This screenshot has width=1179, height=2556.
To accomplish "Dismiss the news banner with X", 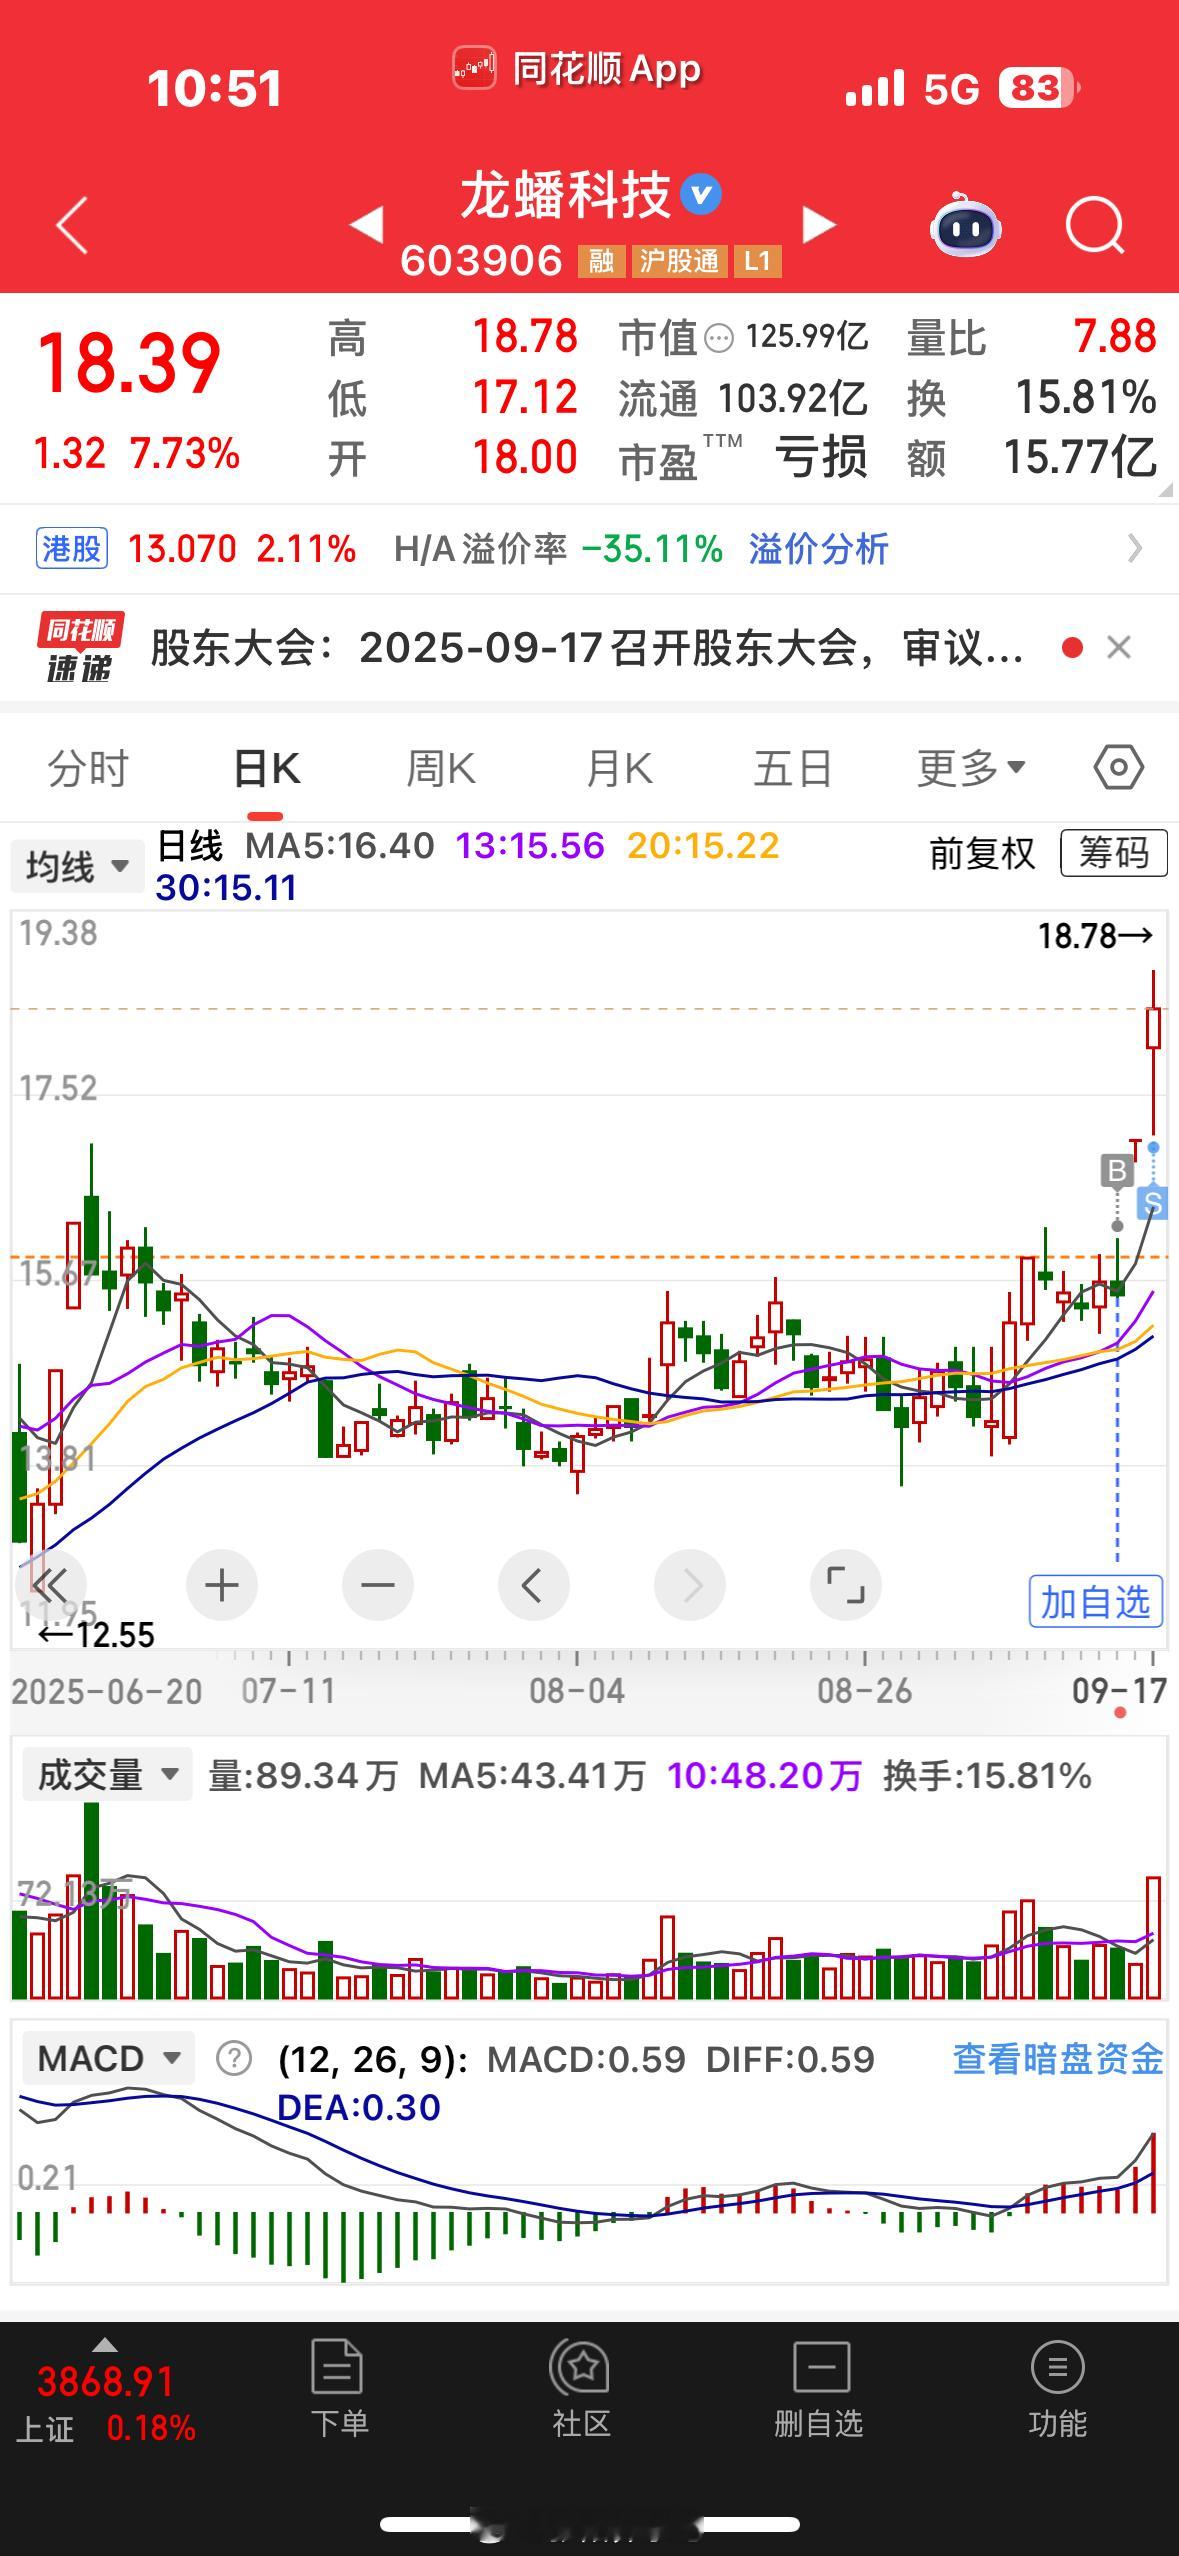I will point(1119,648).
